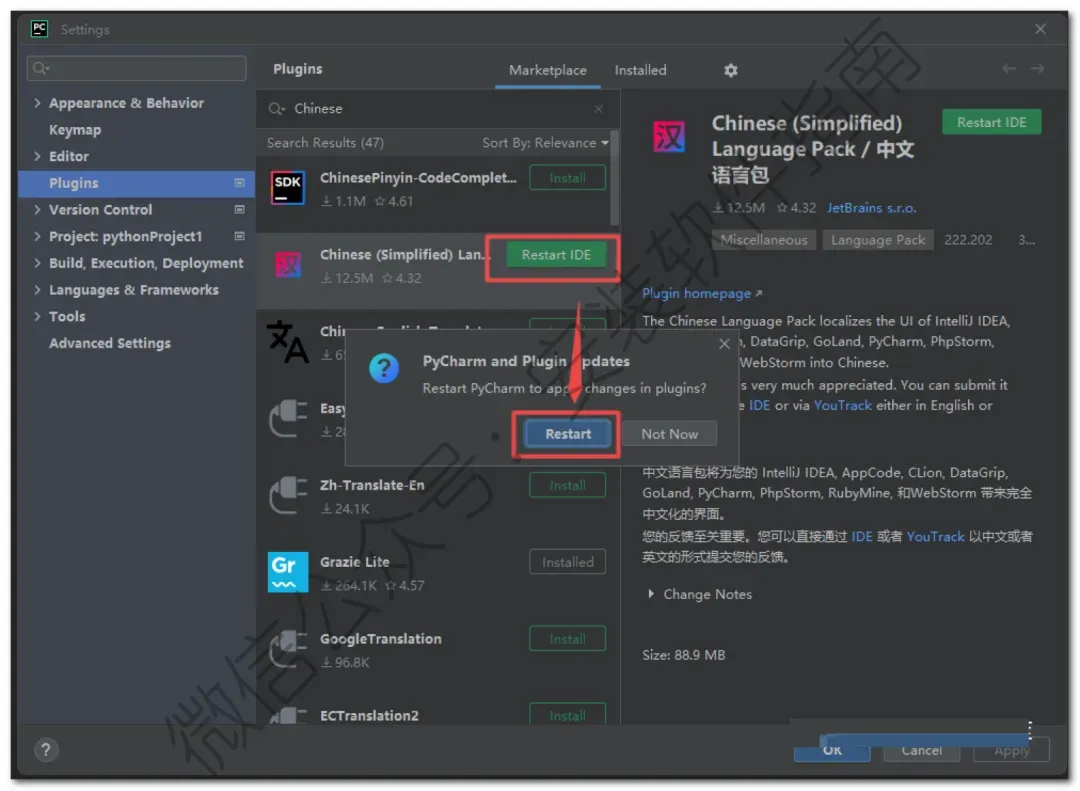The image size is (1080, 791).
Task: Click the Search Results (47) label
Action: 325,143
